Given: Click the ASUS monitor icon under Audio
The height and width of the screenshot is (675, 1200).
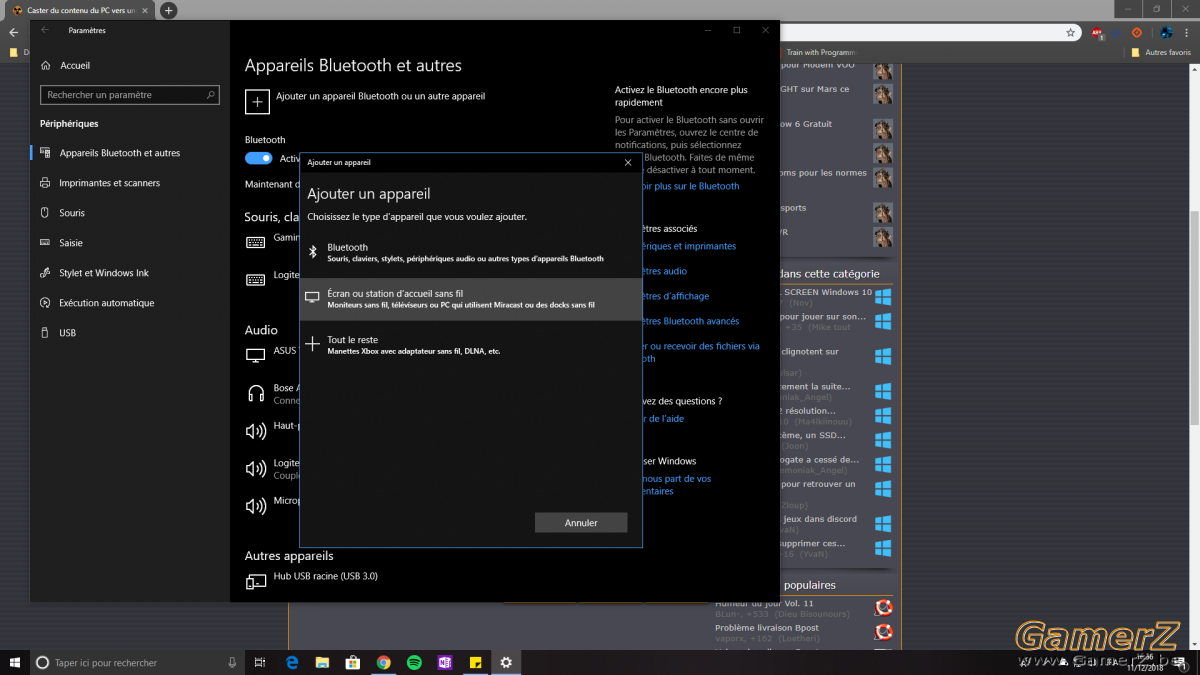Looking at the screenshot, I should [256, 354].
